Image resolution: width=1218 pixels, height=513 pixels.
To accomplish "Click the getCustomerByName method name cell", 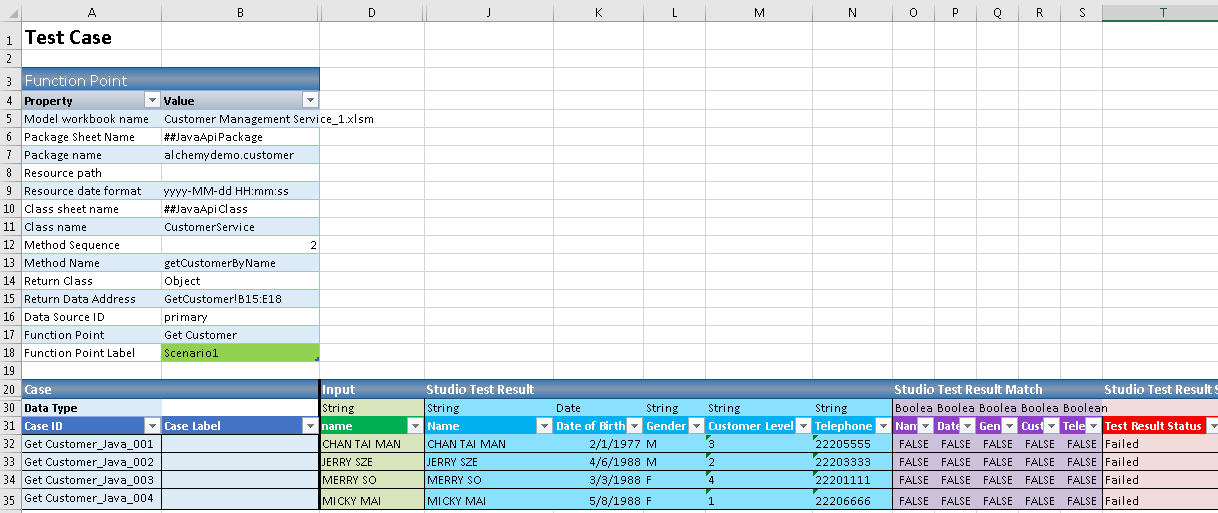I will pyautogui.click(x=240, y=263).
